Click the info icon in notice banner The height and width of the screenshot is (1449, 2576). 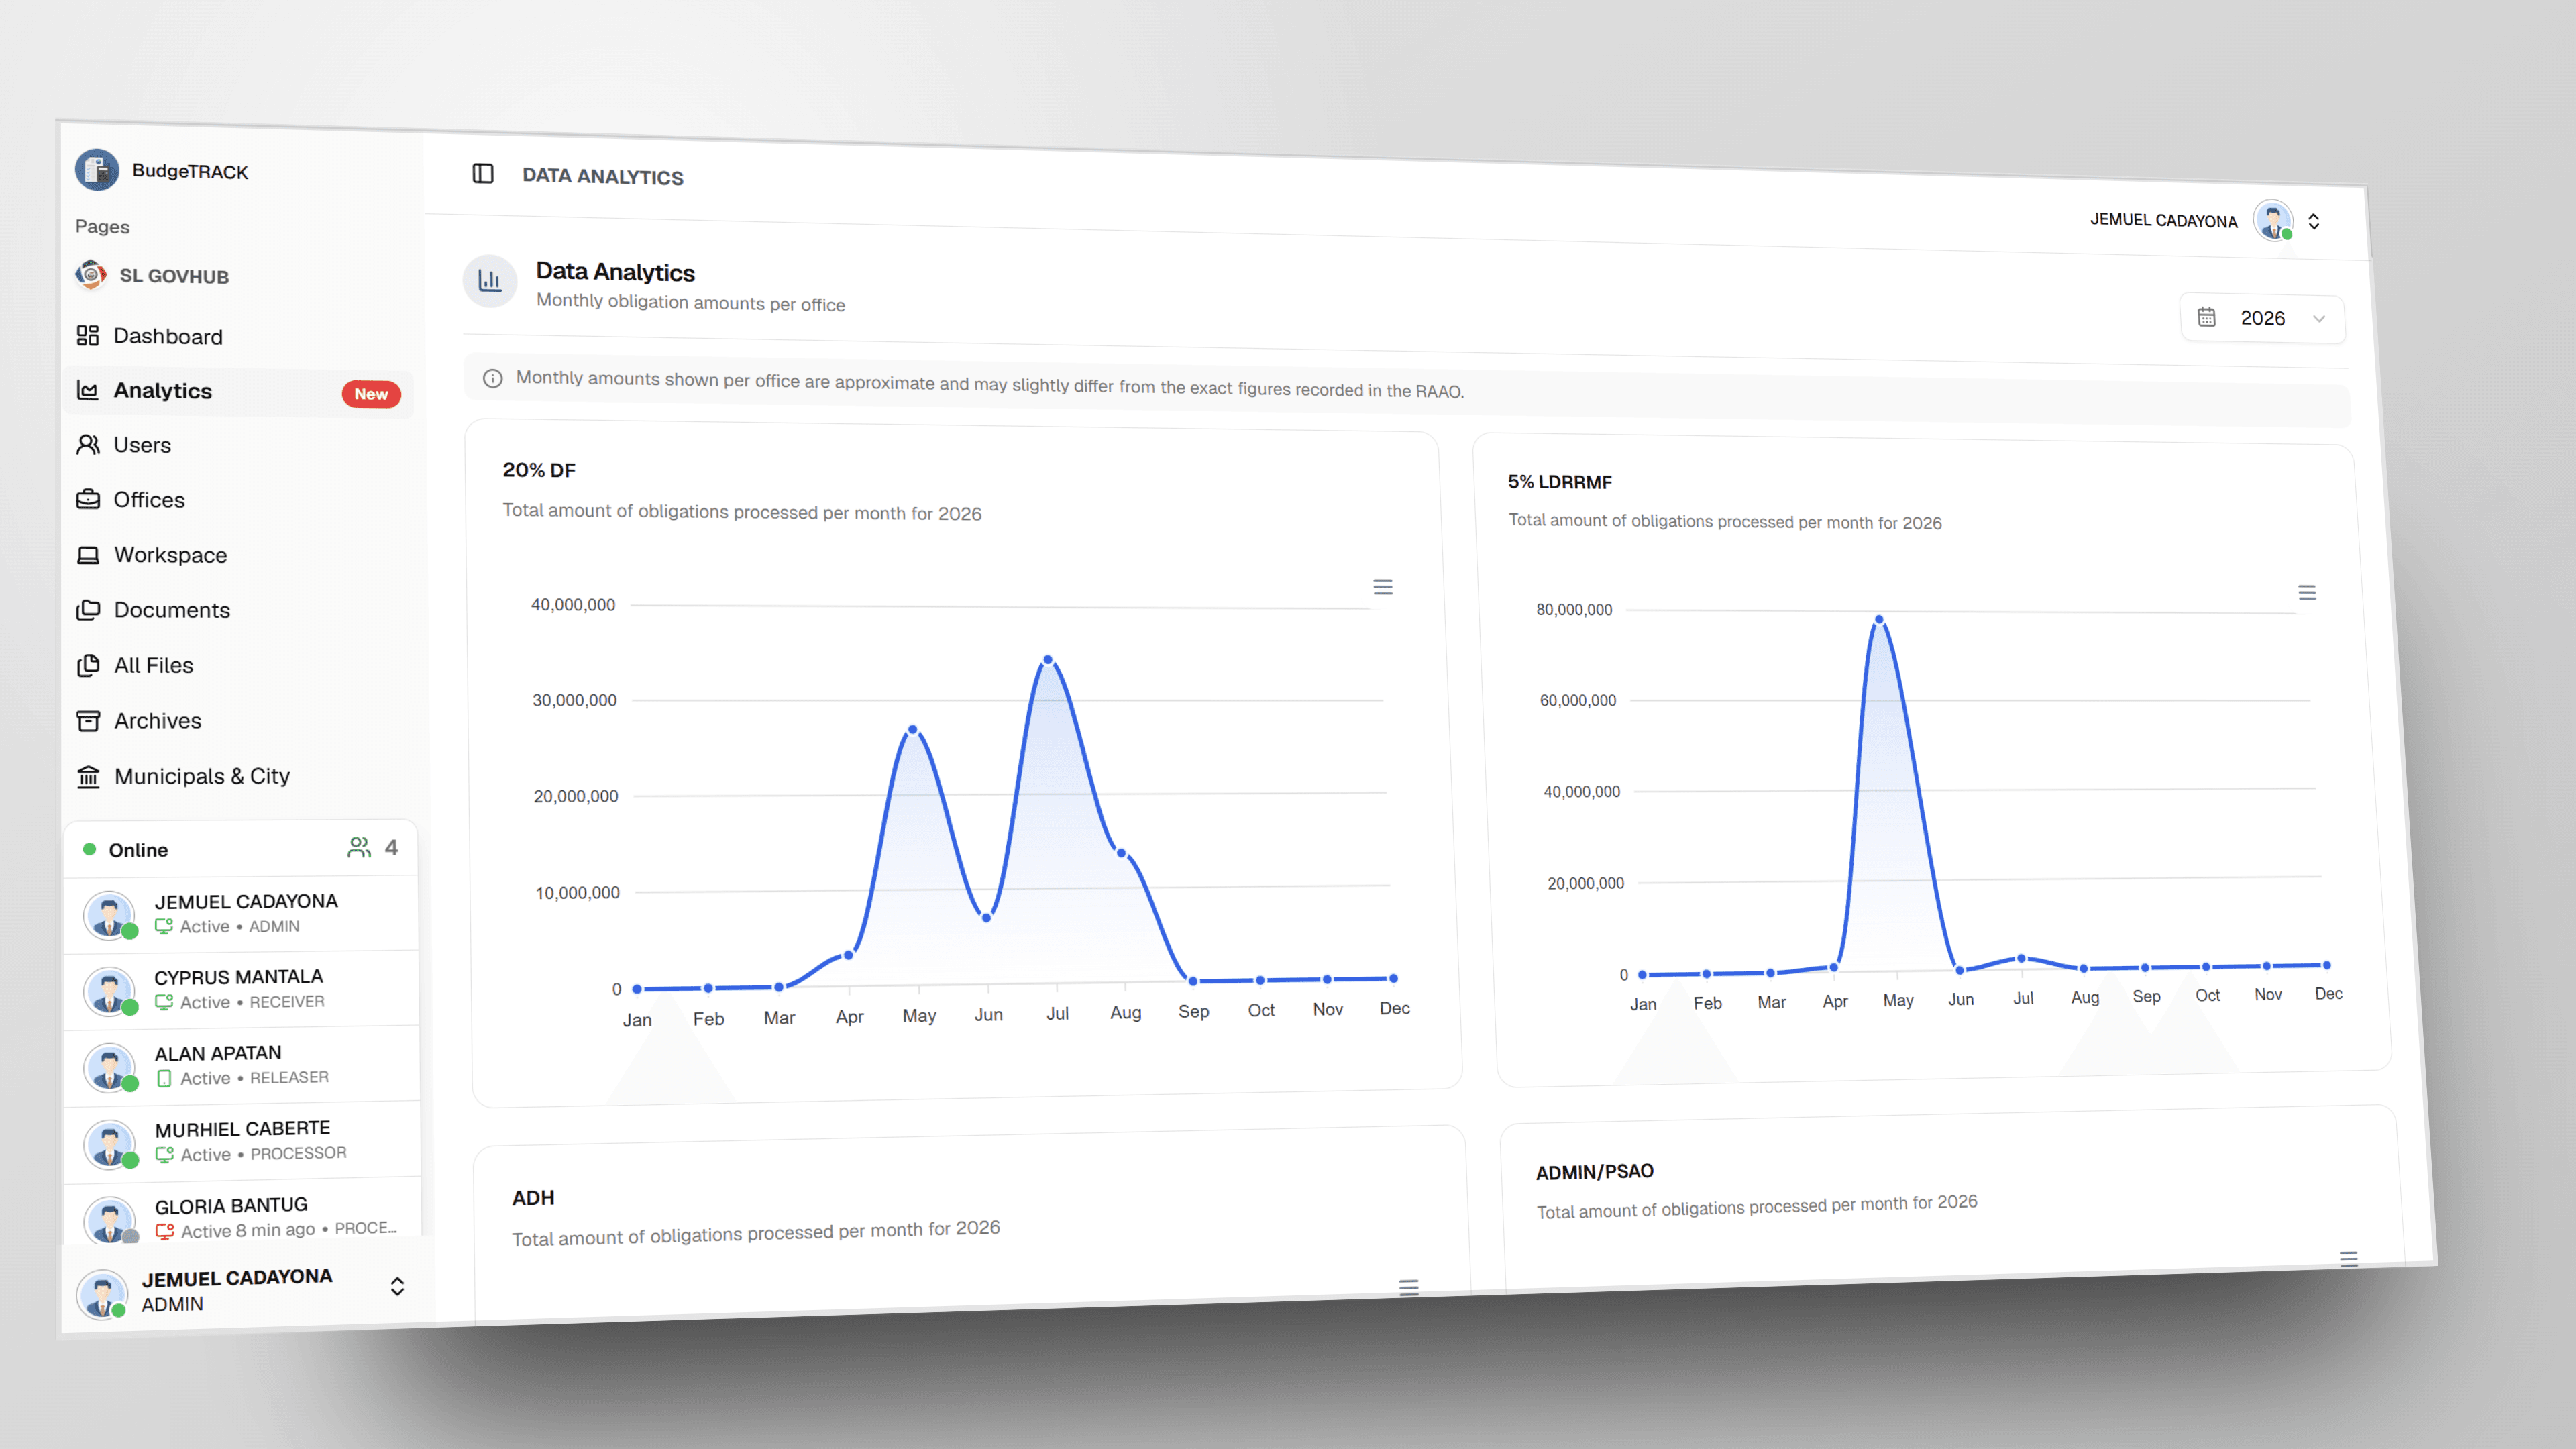coord(493,378)
